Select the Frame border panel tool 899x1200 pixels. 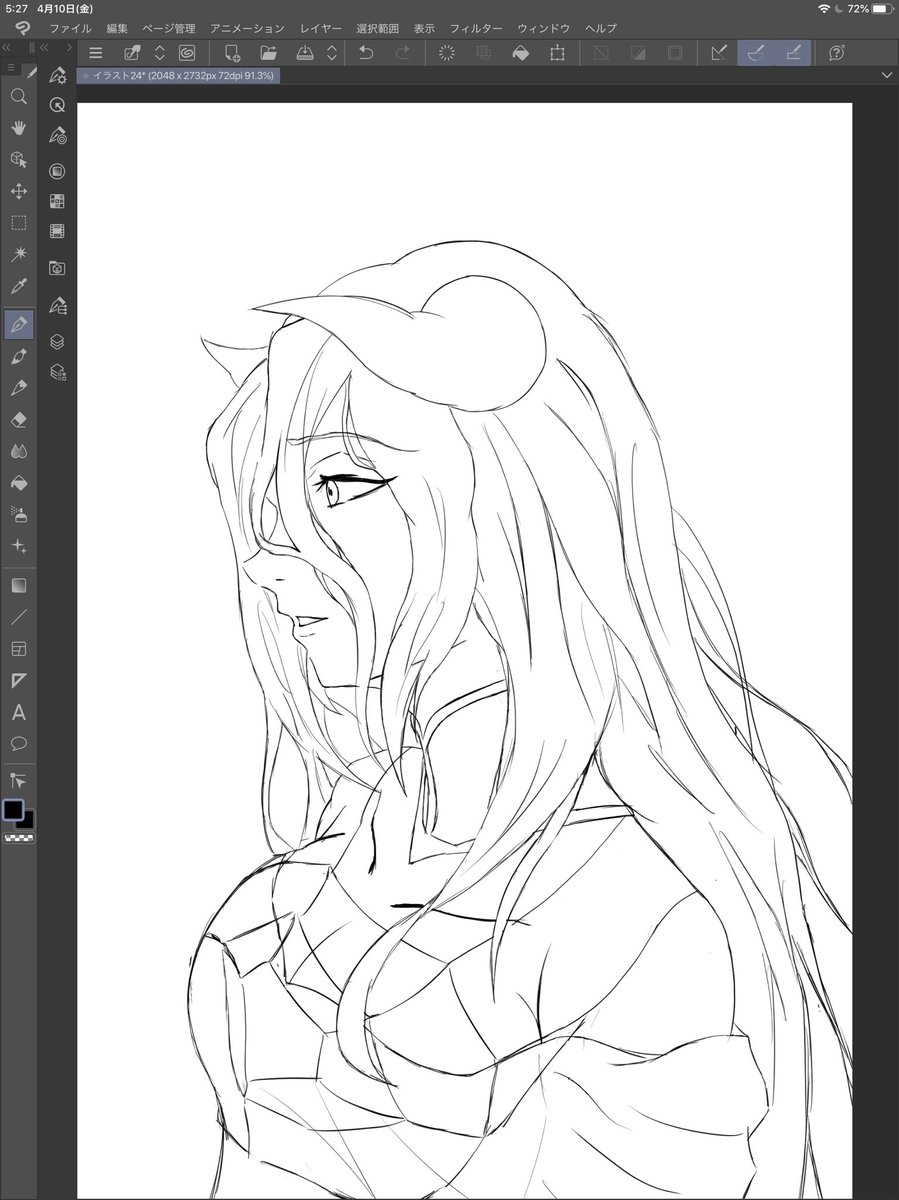click(18, 649)
